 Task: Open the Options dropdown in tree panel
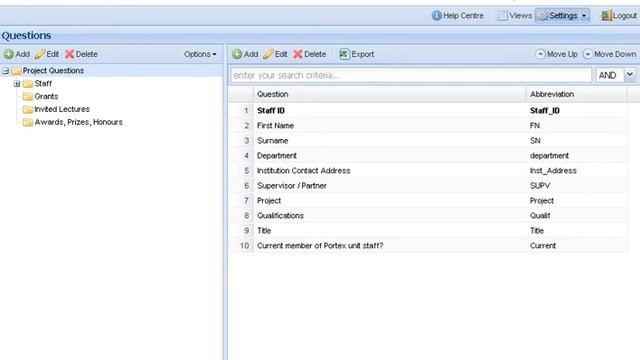[x=200, y=54]
